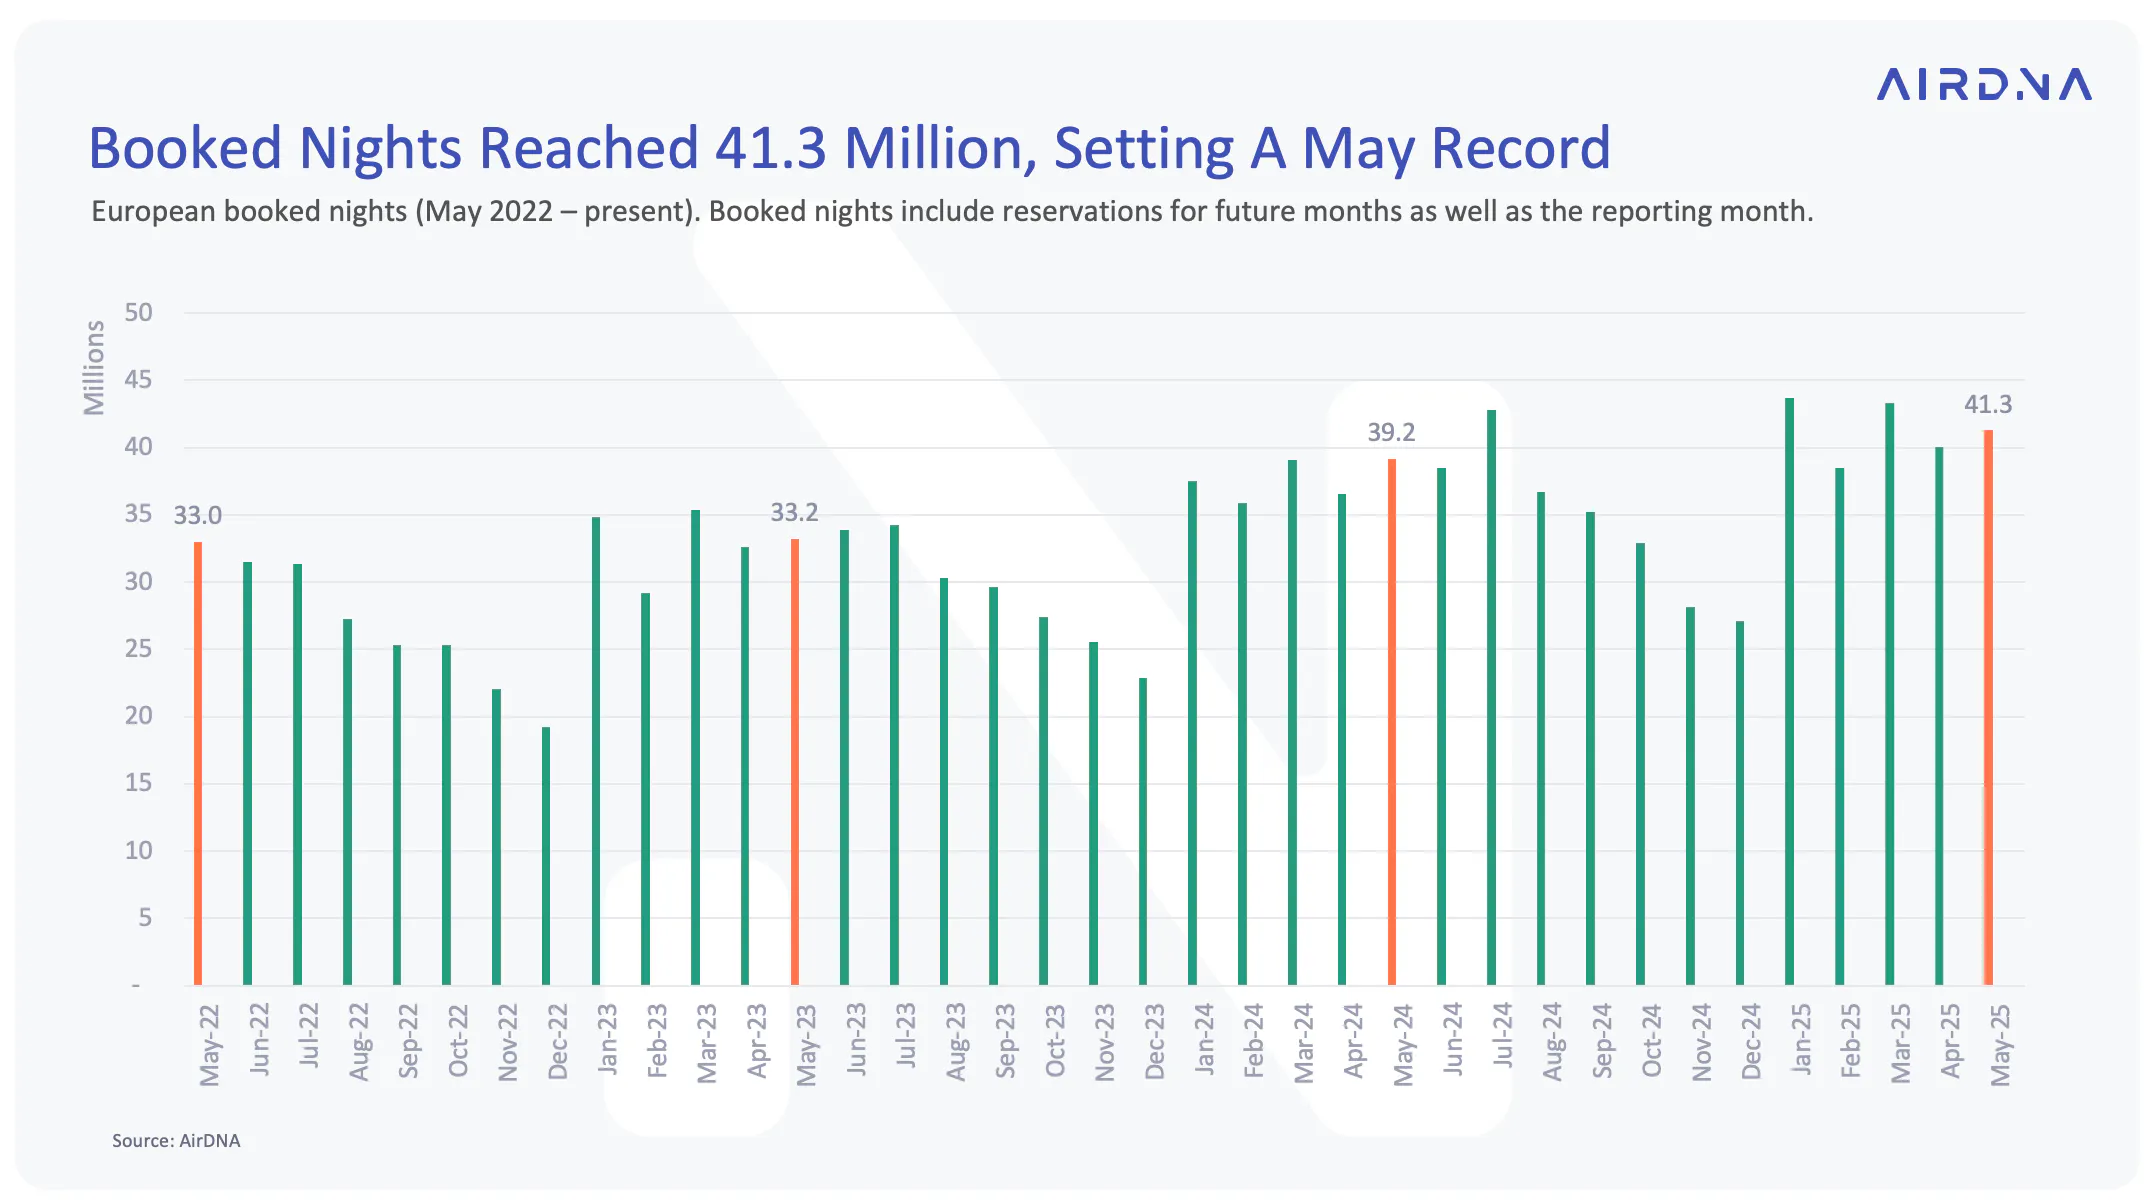The width and height of the screenshot is (2156, 1204).
Task: Click the 'May-24' x-axis label
Action: pos(1404,1045)
